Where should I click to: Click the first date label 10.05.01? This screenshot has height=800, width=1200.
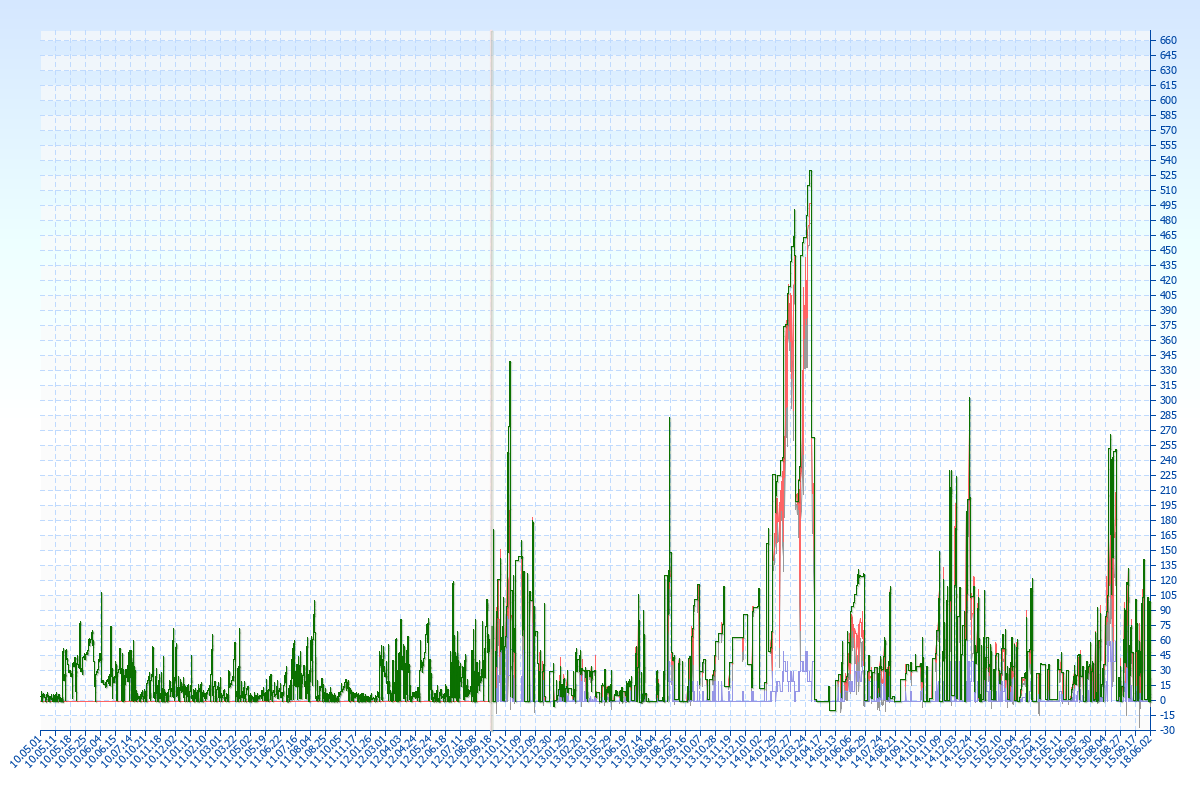click(x=27, y=752)
